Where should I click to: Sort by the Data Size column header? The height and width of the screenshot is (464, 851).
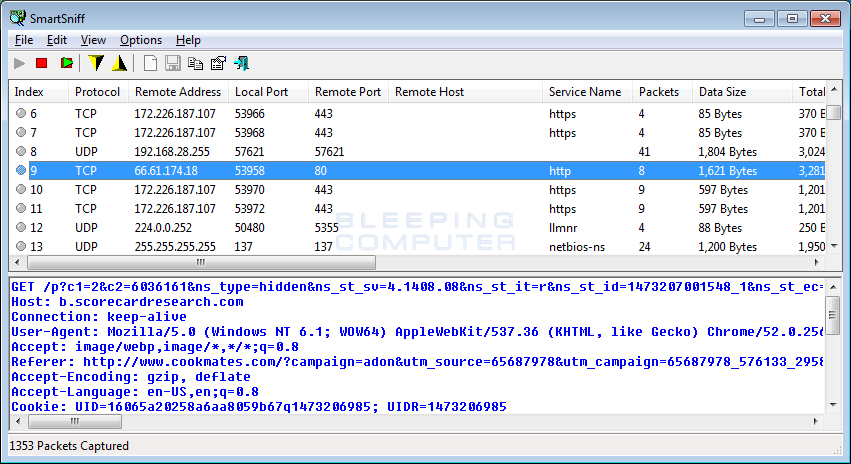pos(742,92)
